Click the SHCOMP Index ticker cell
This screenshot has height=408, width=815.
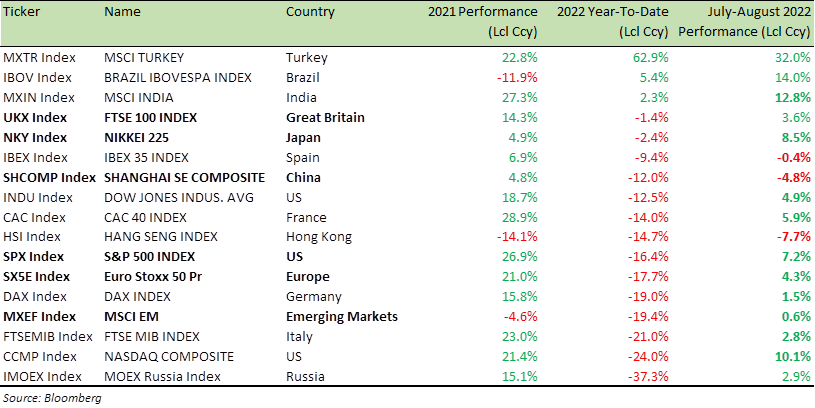49,178
